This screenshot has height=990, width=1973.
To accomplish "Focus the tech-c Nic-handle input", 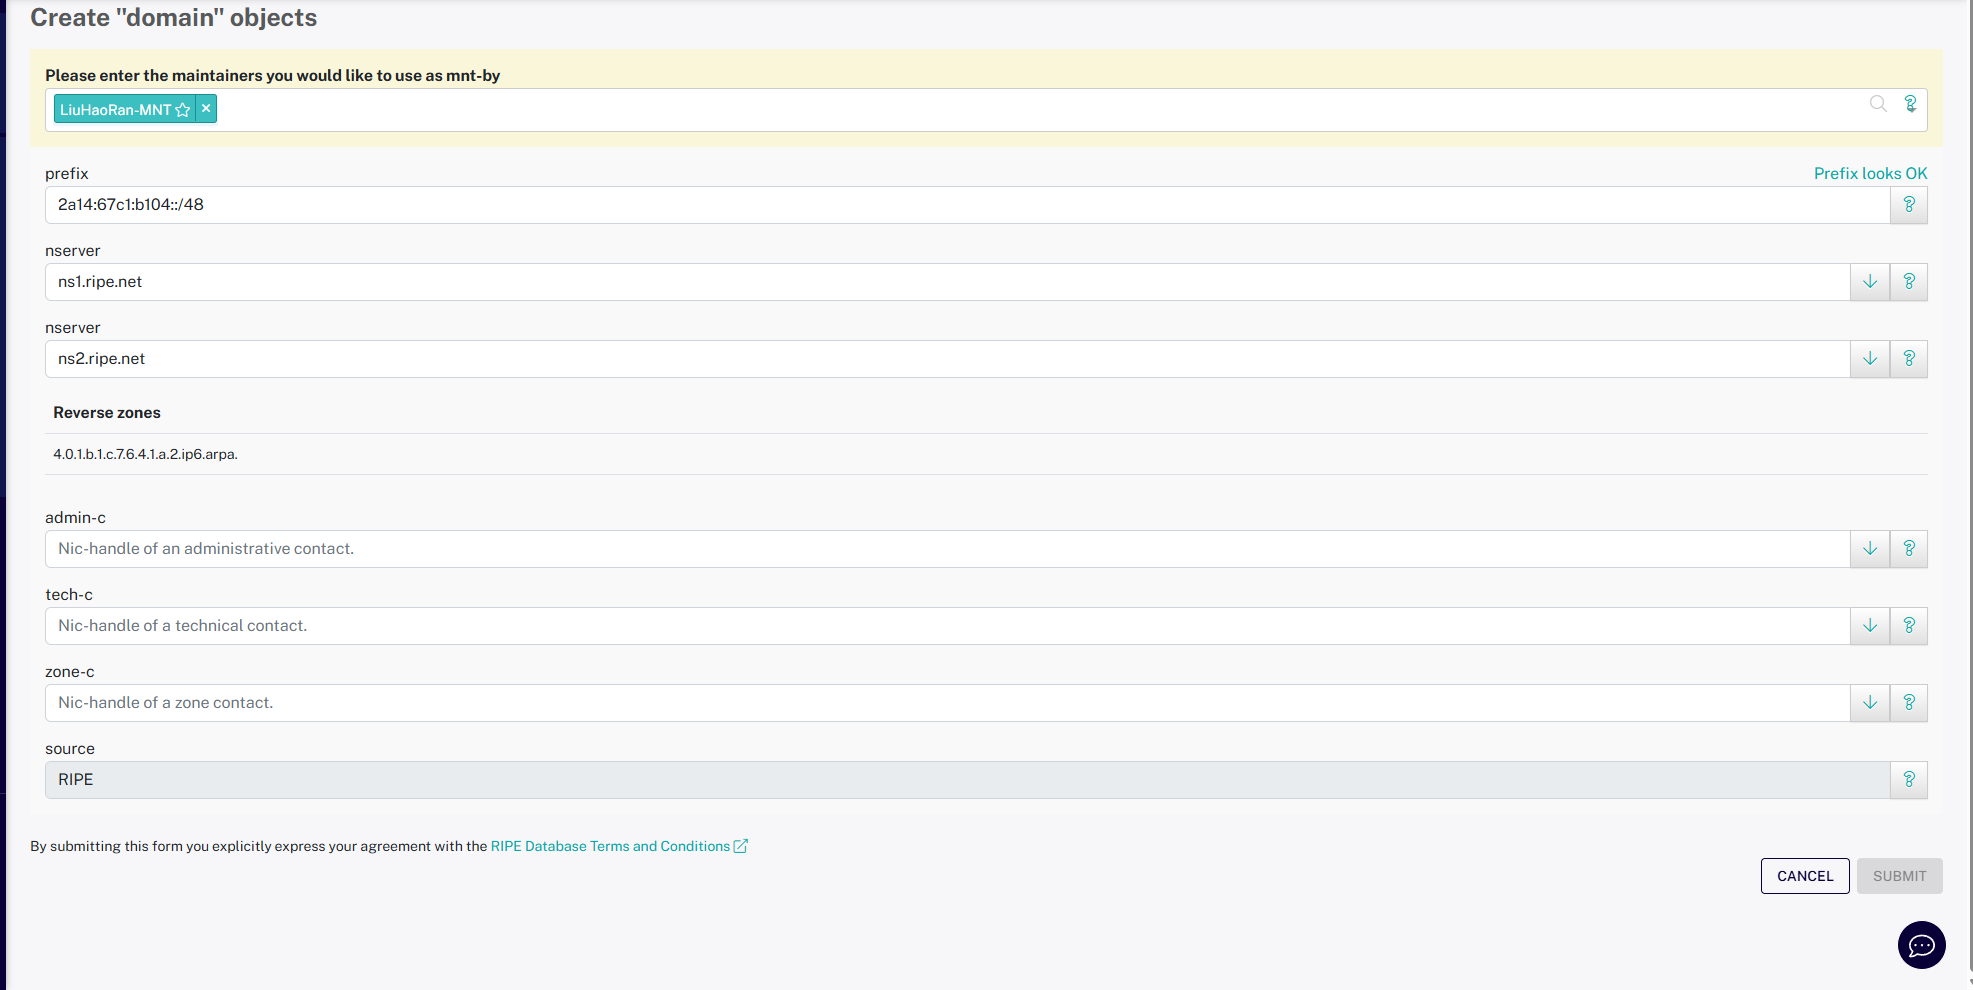I will click(947, 626).
